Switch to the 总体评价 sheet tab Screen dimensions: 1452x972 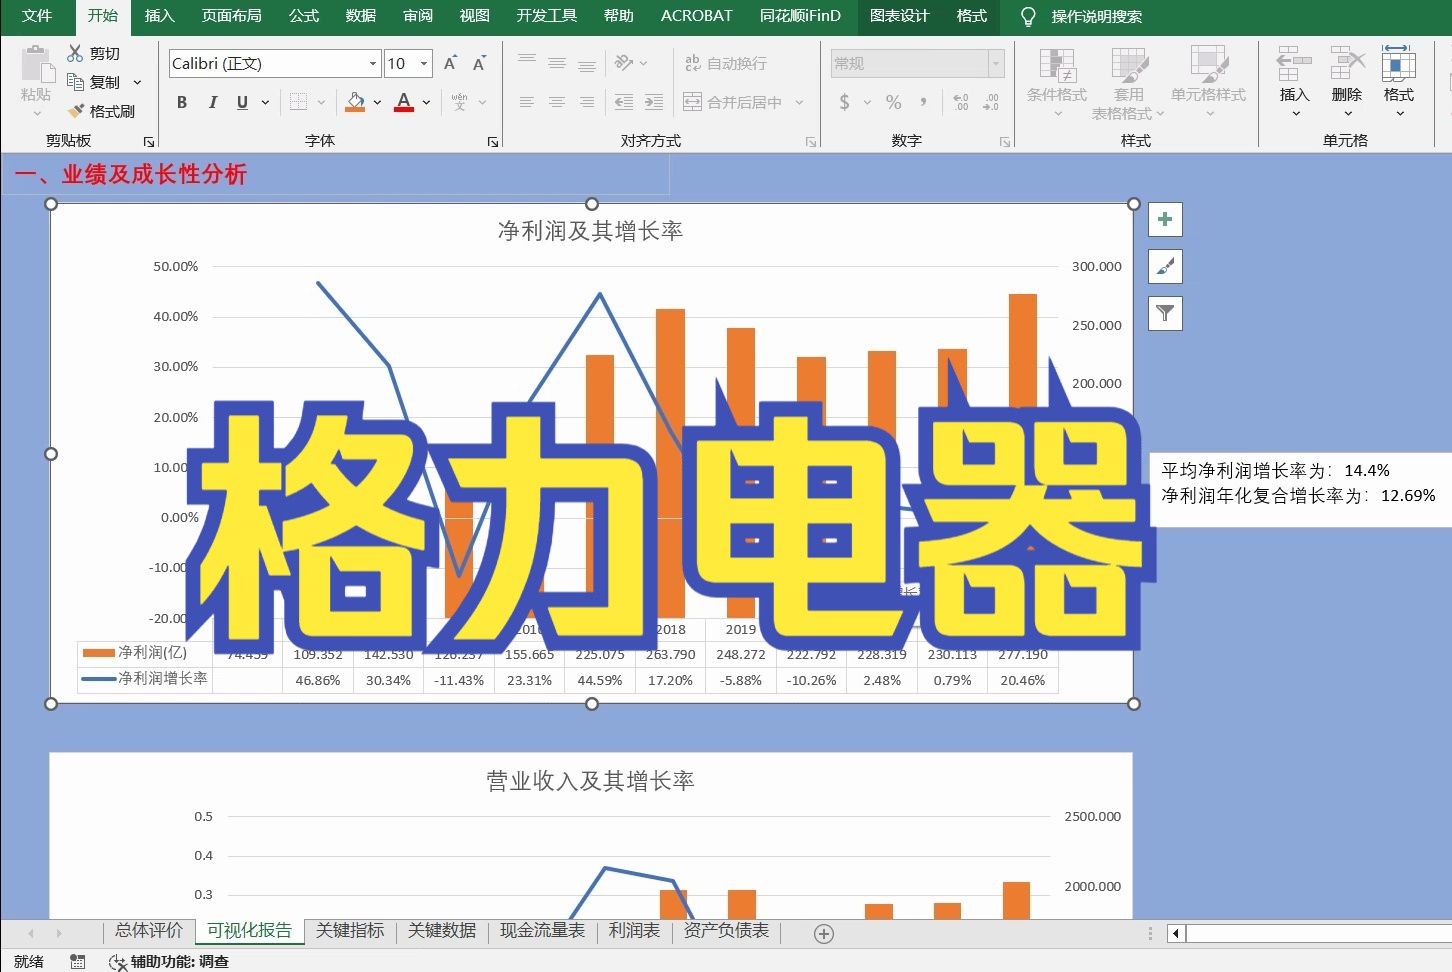pyautogui.click(x=149, y=931)
